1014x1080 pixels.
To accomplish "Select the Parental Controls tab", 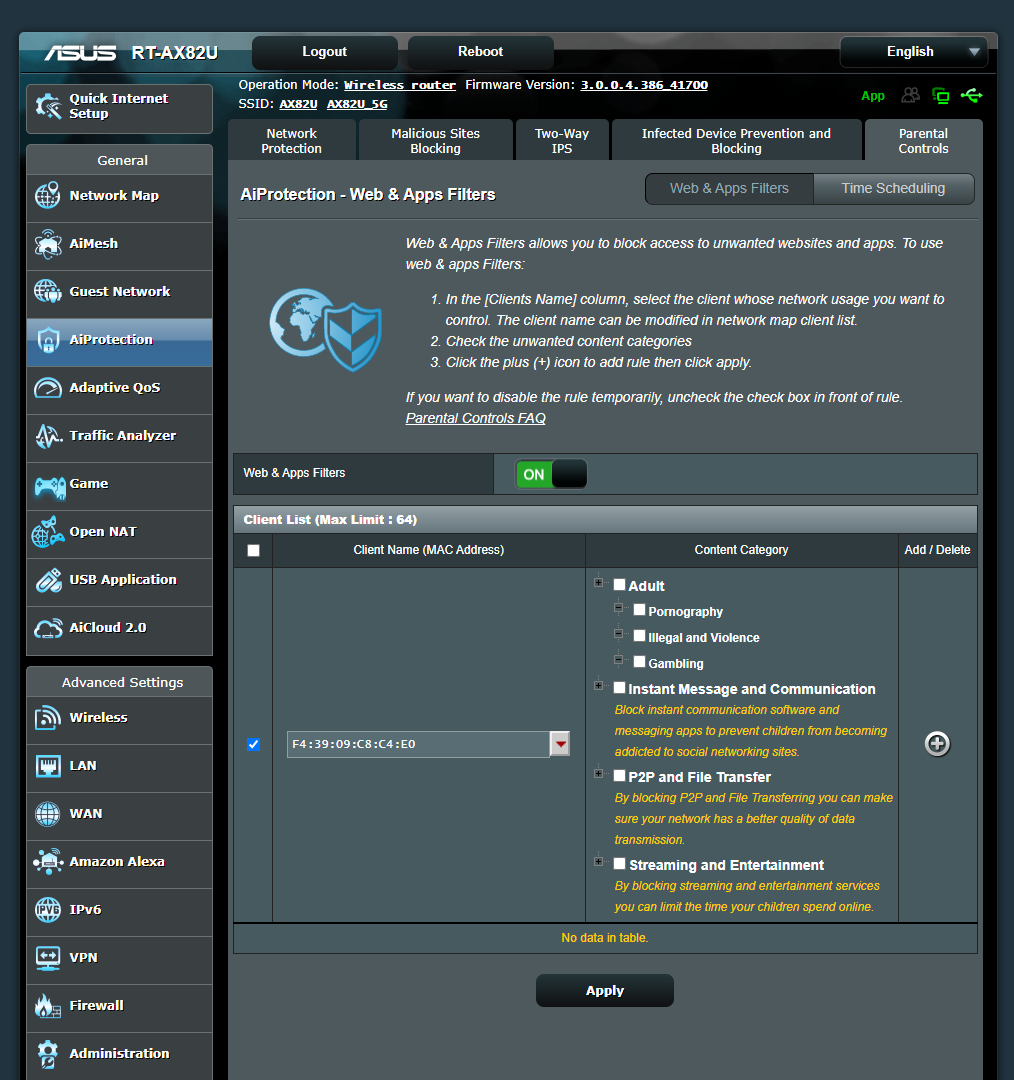I will [x=923, y=141].
